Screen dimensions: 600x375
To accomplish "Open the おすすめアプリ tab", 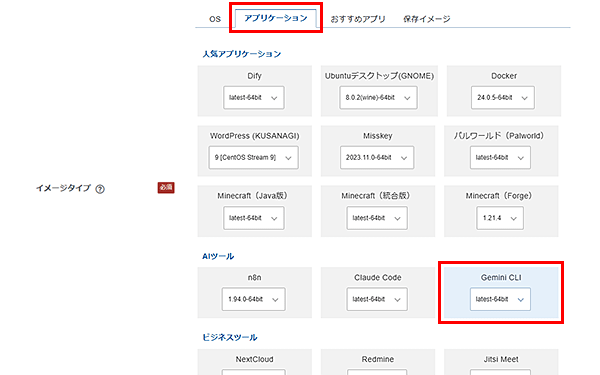I will 358,19.
